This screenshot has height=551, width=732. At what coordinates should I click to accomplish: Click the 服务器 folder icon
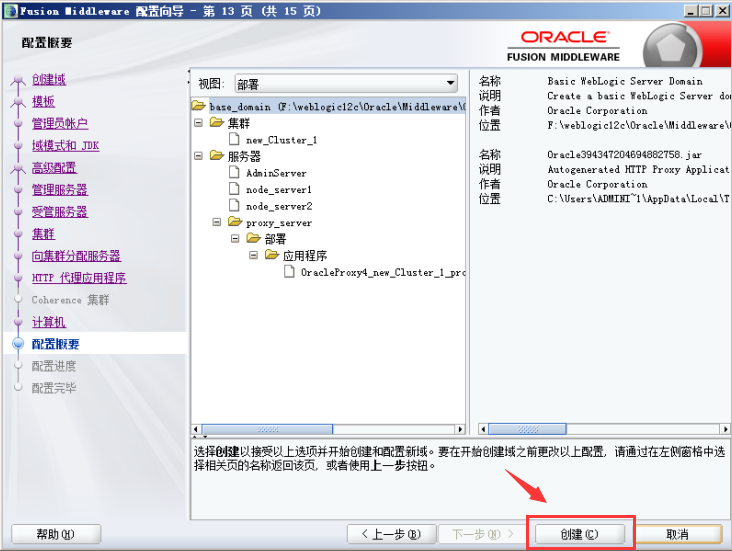pyautogui.click(x=216, y=156)
